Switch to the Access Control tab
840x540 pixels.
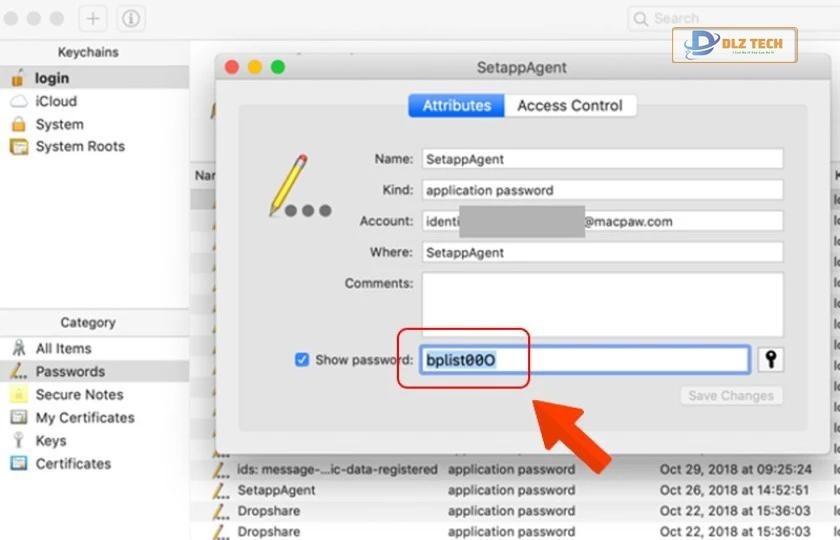pyautogui.click(x=569, y=106)
